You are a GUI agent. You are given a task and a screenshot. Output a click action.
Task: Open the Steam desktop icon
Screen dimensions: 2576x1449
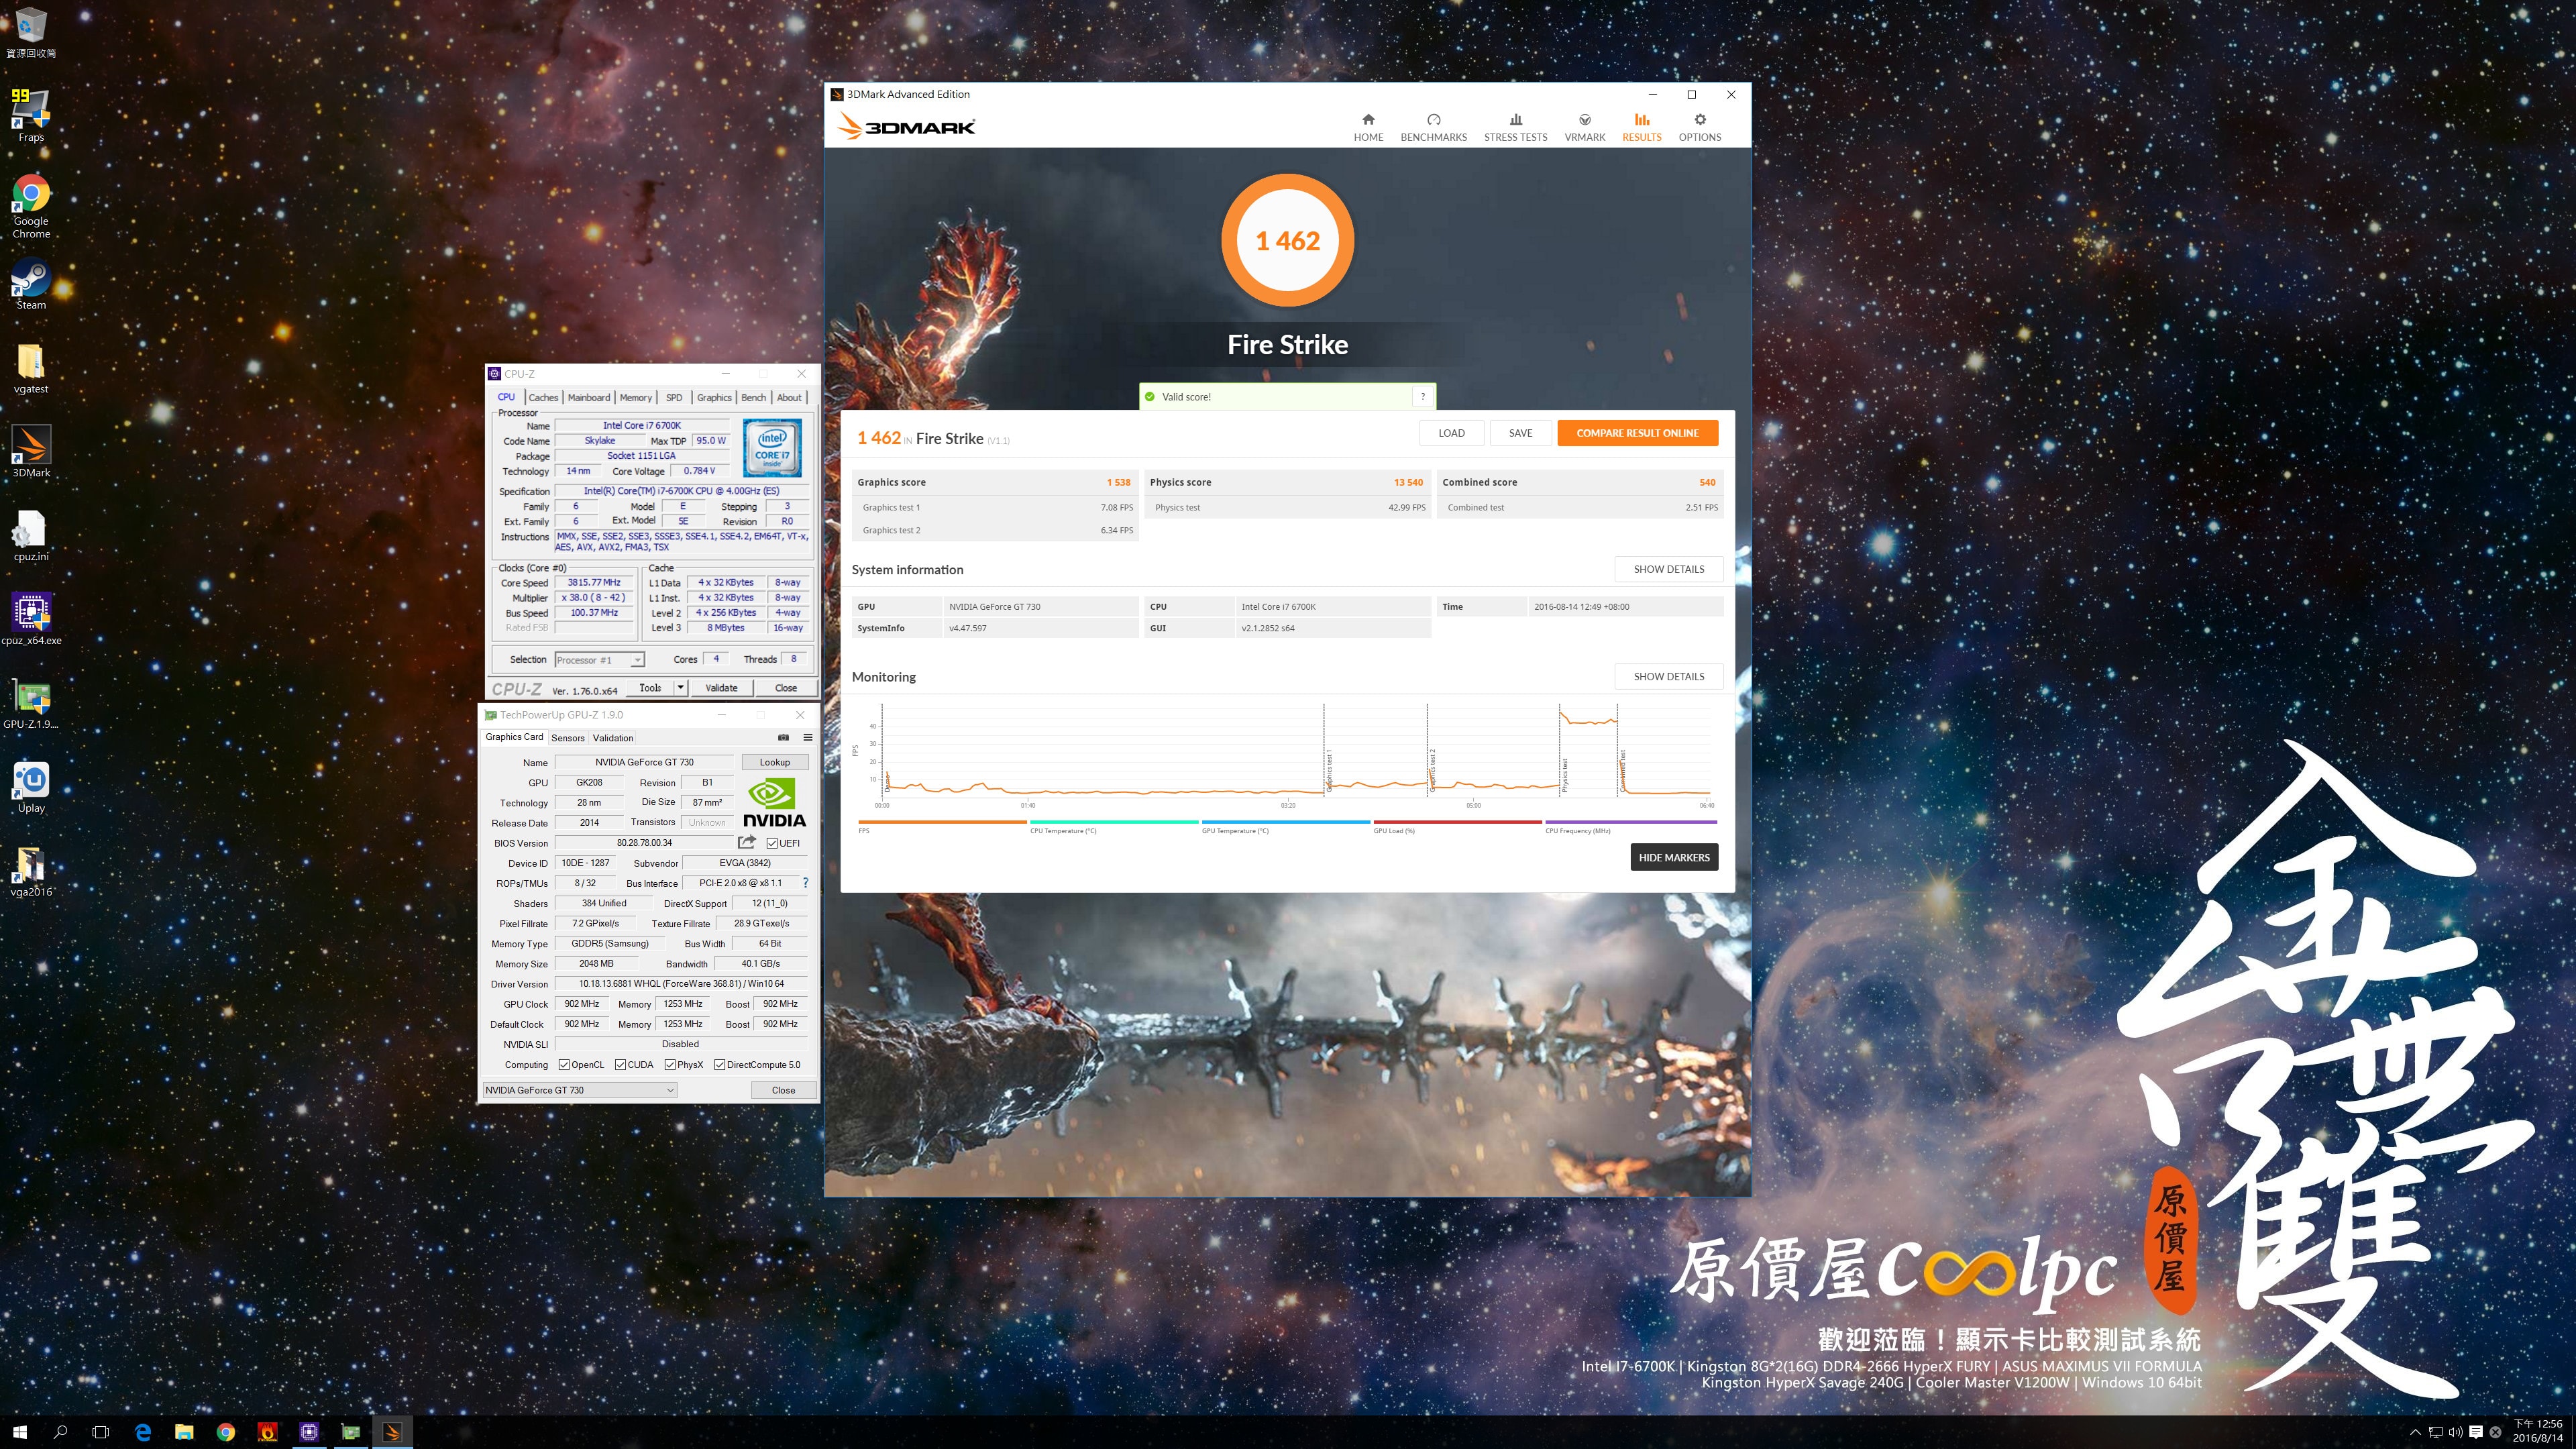[x=31, y=284]
